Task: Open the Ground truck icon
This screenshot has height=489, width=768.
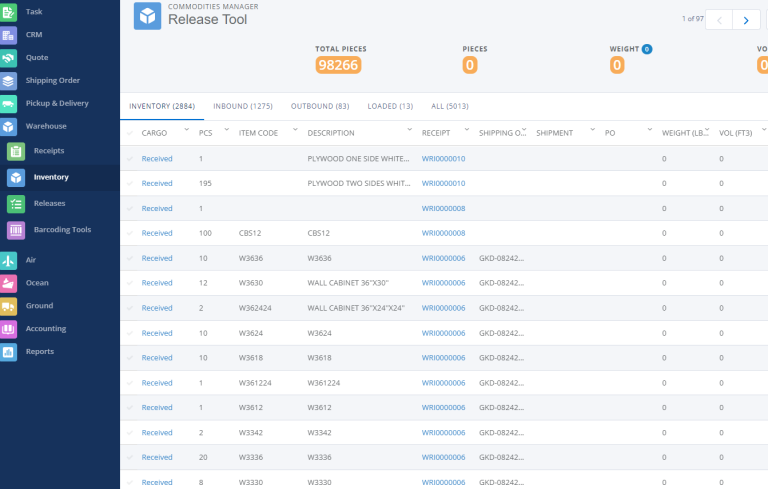Action: pyautogui.click(x=8, y=306)
